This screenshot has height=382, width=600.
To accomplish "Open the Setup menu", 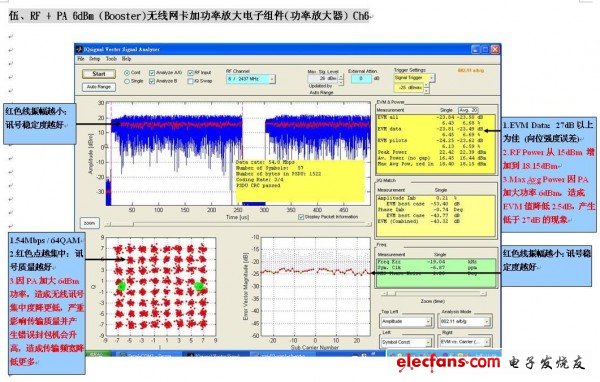I will coord(95,59).
